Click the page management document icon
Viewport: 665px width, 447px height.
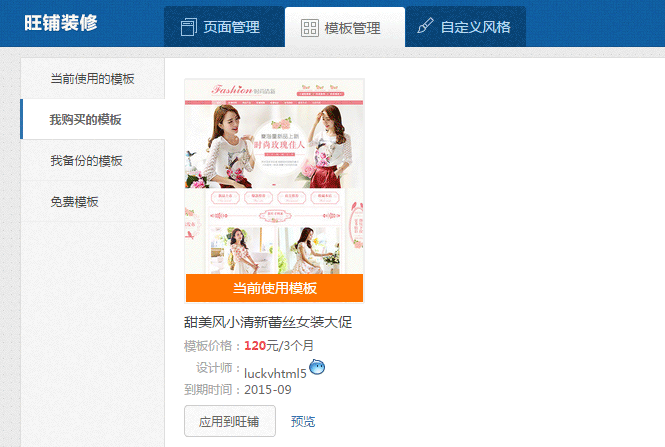[x=188, y=27]
